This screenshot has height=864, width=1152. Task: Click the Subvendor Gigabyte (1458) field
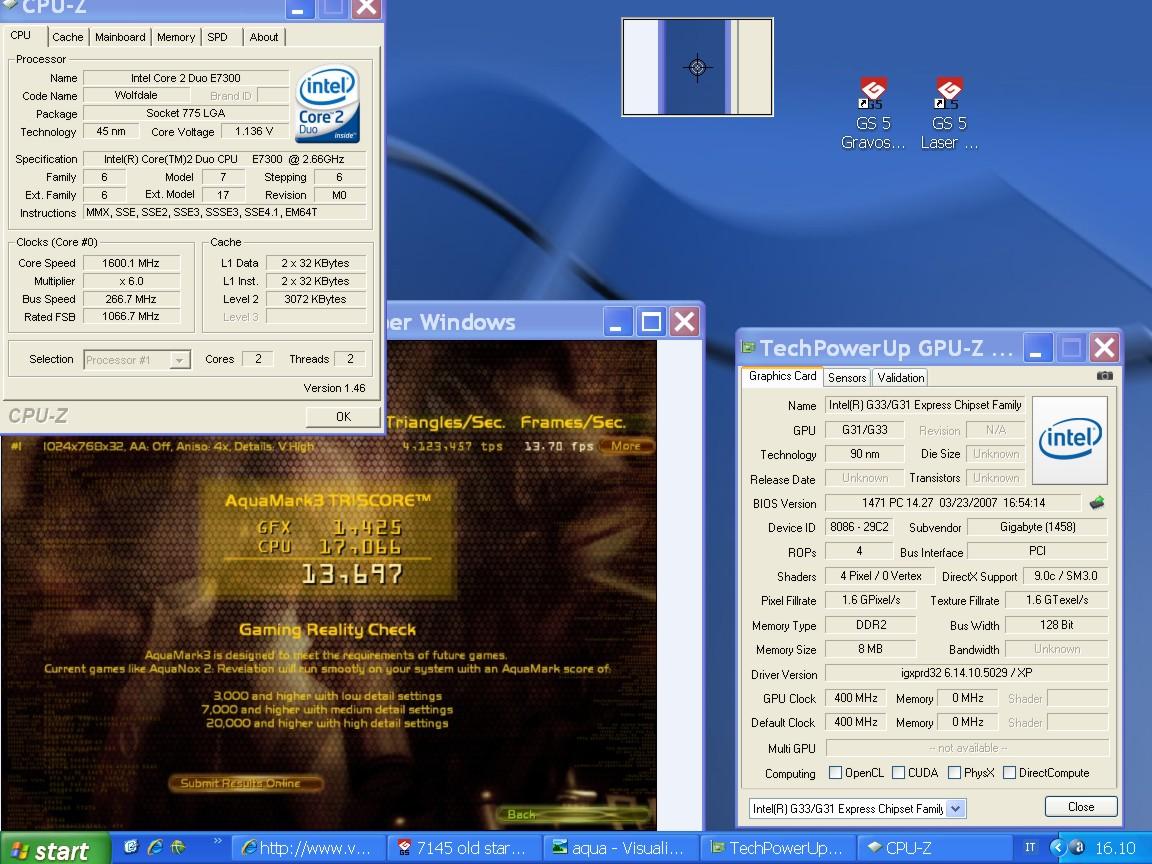(1037, 528)
